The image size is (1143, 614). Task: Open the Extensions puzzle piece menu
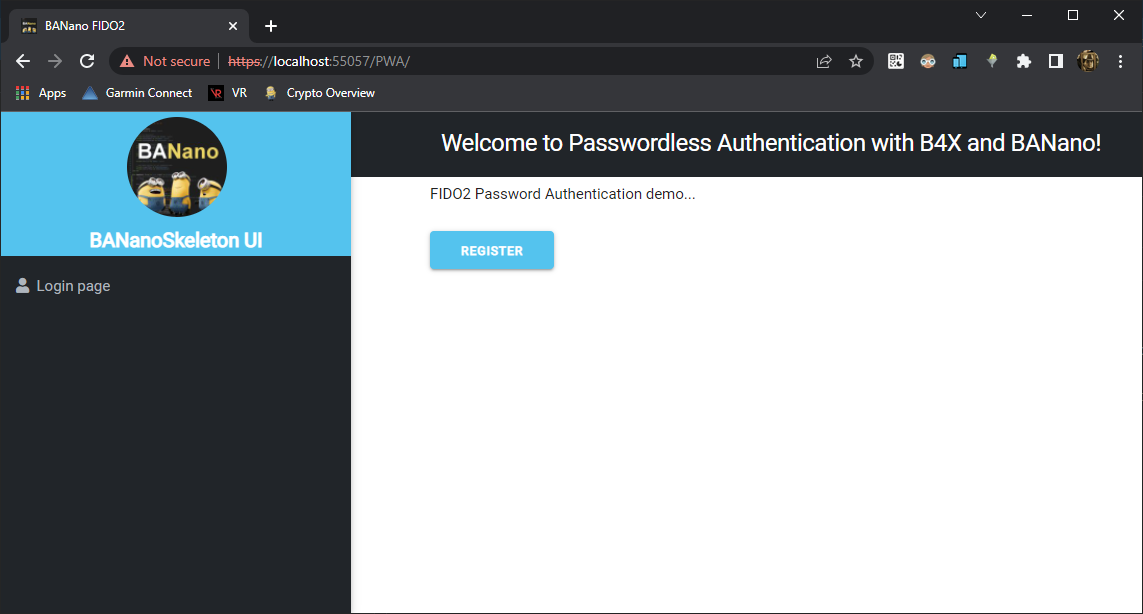point(1023,61)
